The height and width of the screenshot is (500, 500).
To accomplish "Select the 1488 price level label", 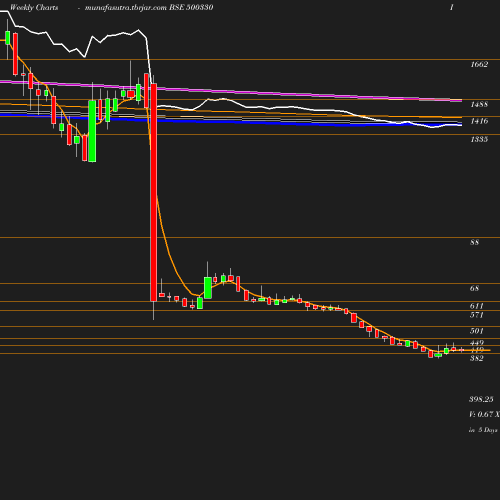I will tap(479, 104).
